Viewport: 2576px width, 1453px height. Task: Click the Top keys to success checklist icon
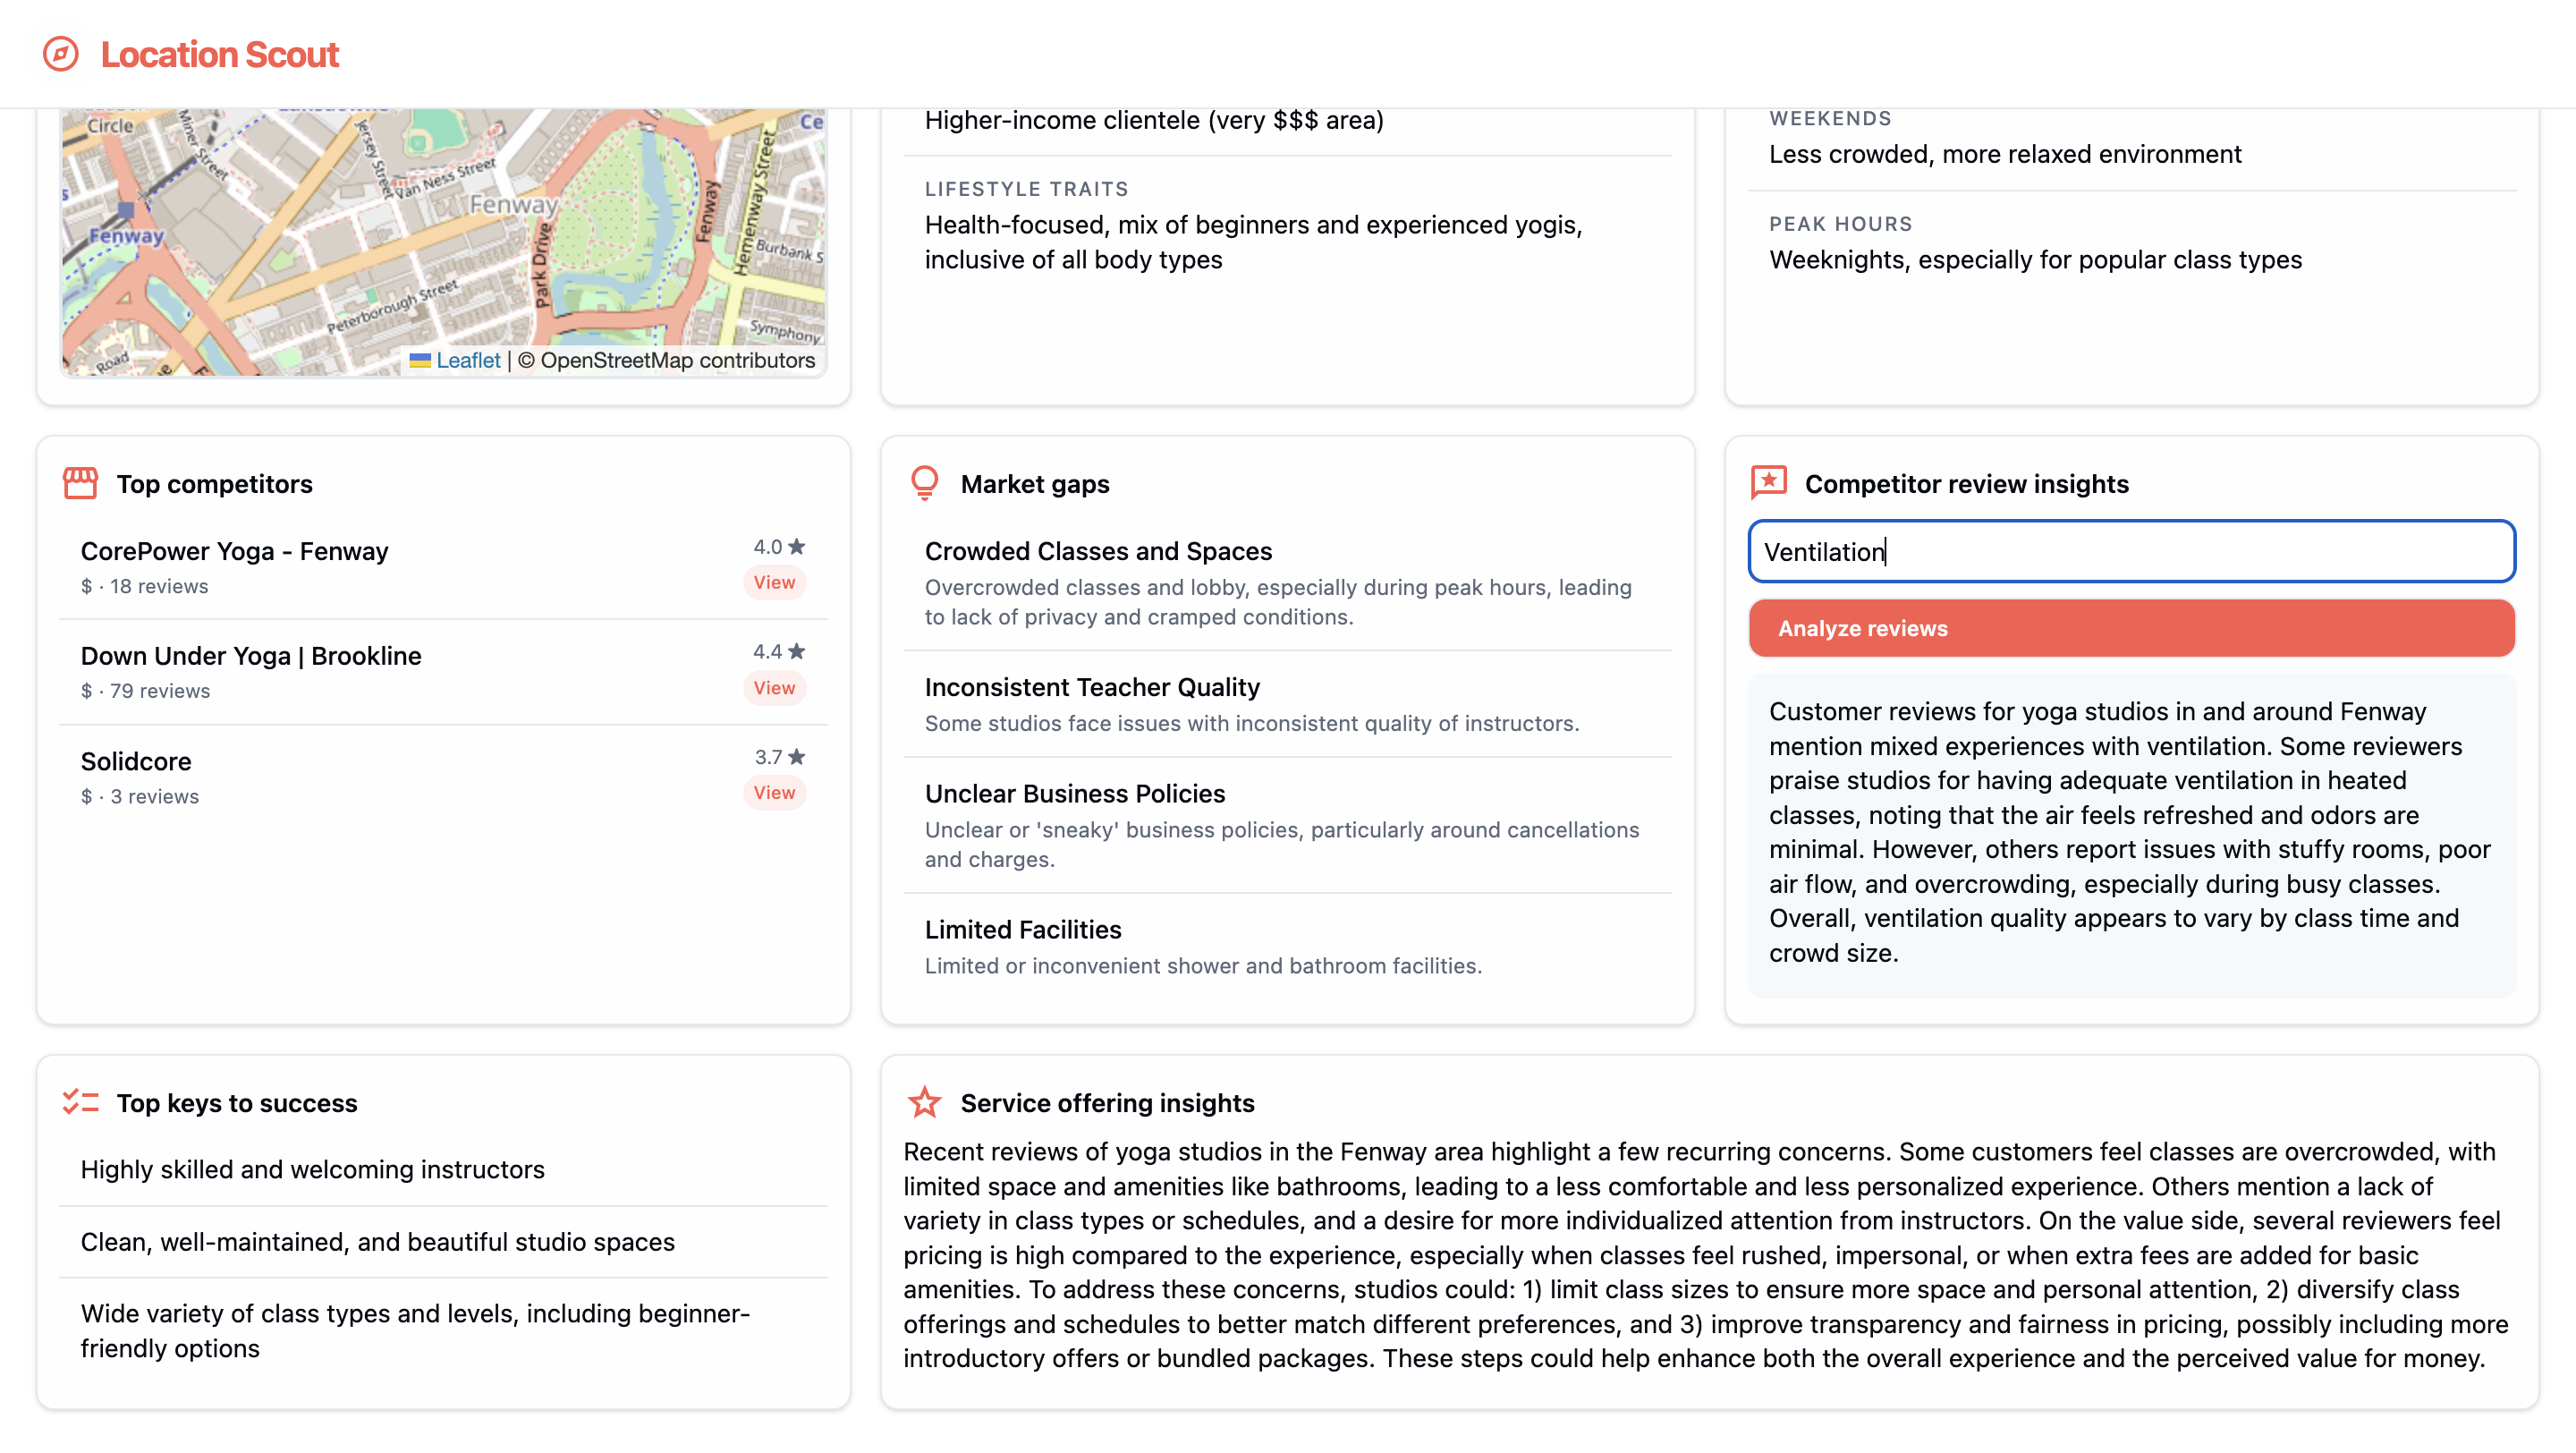(x=80, y=1103)
